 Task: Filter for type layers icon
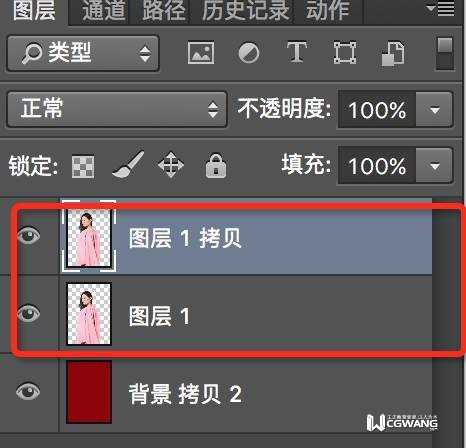point(297,52)
